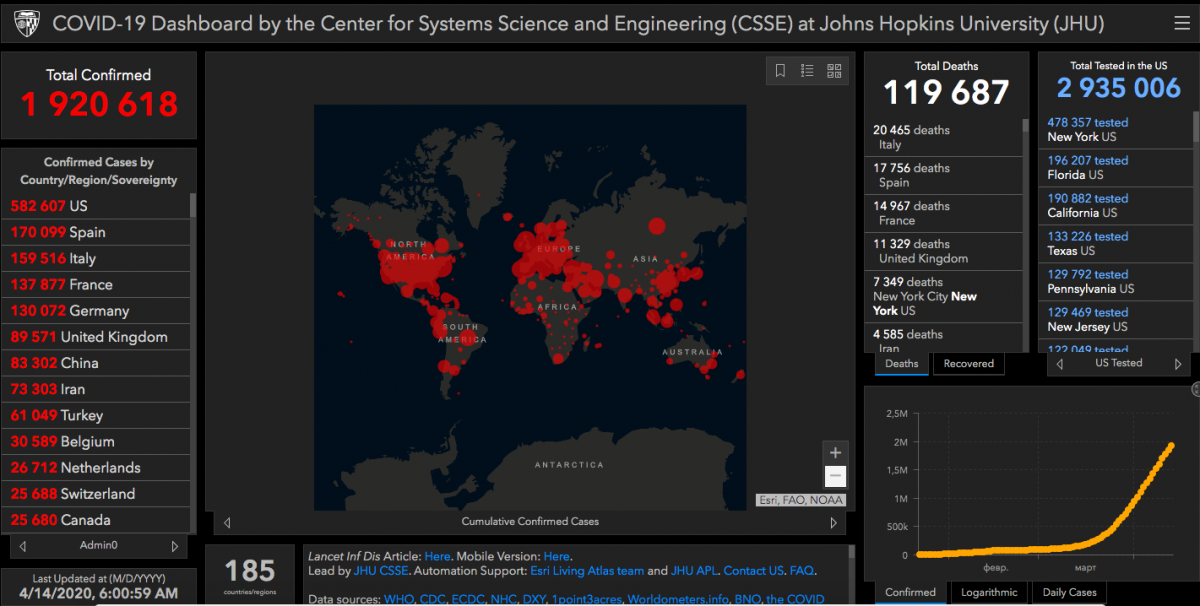The height and width of the screenshot is (606, 1200).
Task: Select Canada in confirmed cases list
Action: pos(96,520)
